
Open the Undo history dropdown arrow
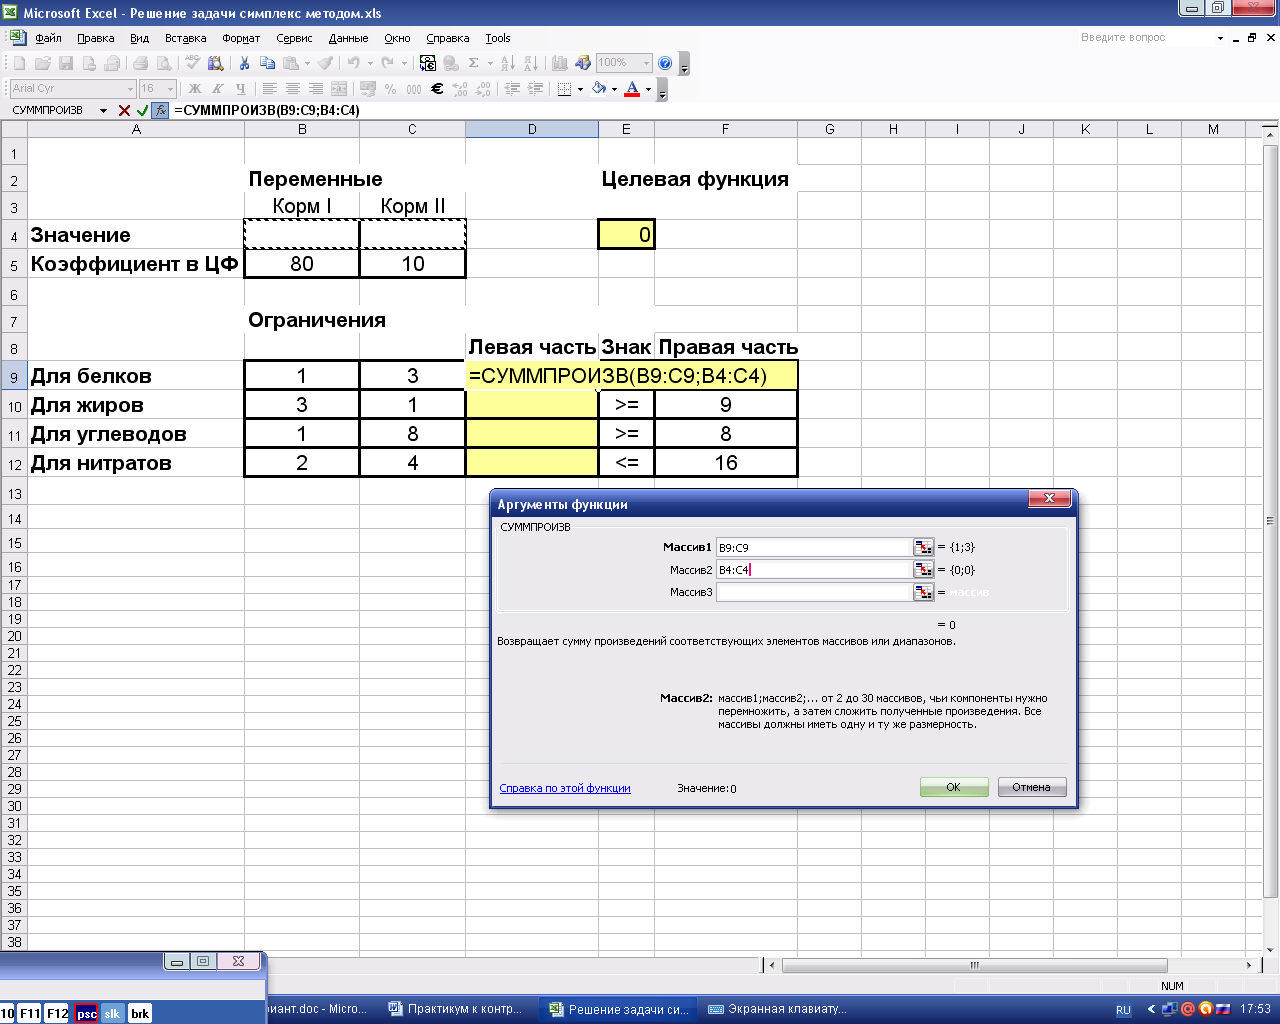click(x=370, y=63)
